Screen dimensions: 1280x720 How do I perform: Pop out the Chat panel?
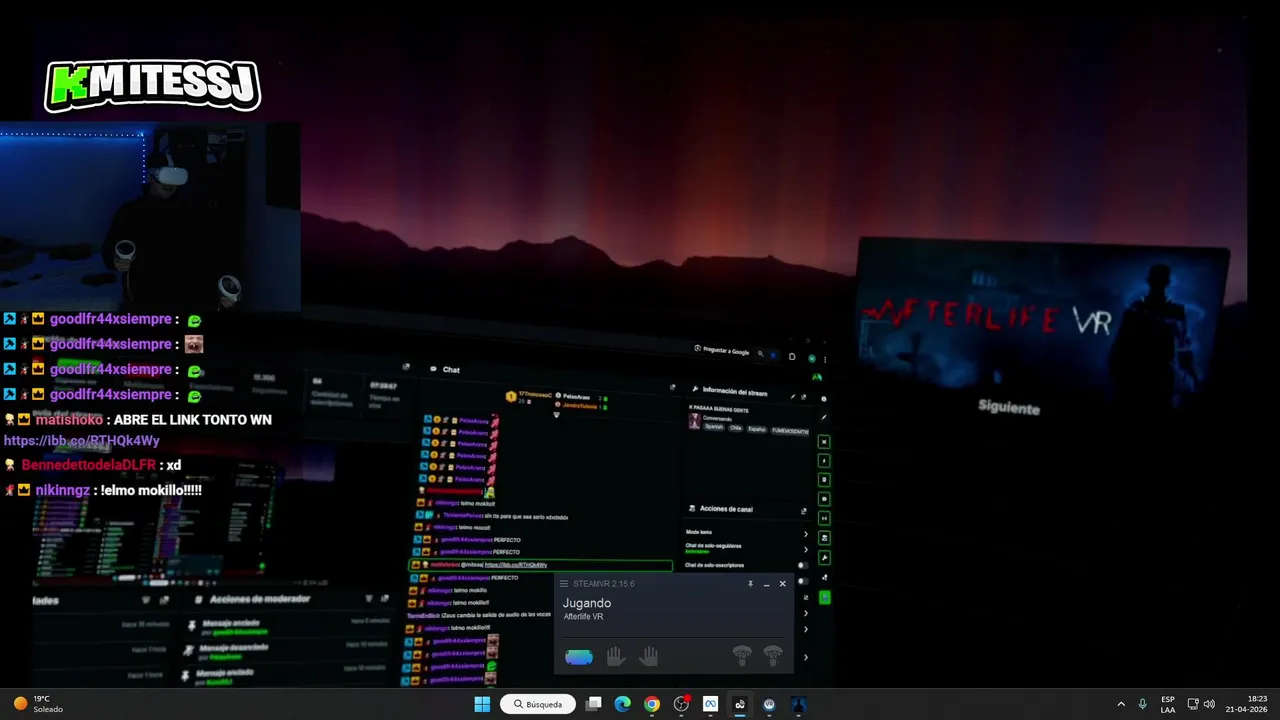[x=672, y=387]
